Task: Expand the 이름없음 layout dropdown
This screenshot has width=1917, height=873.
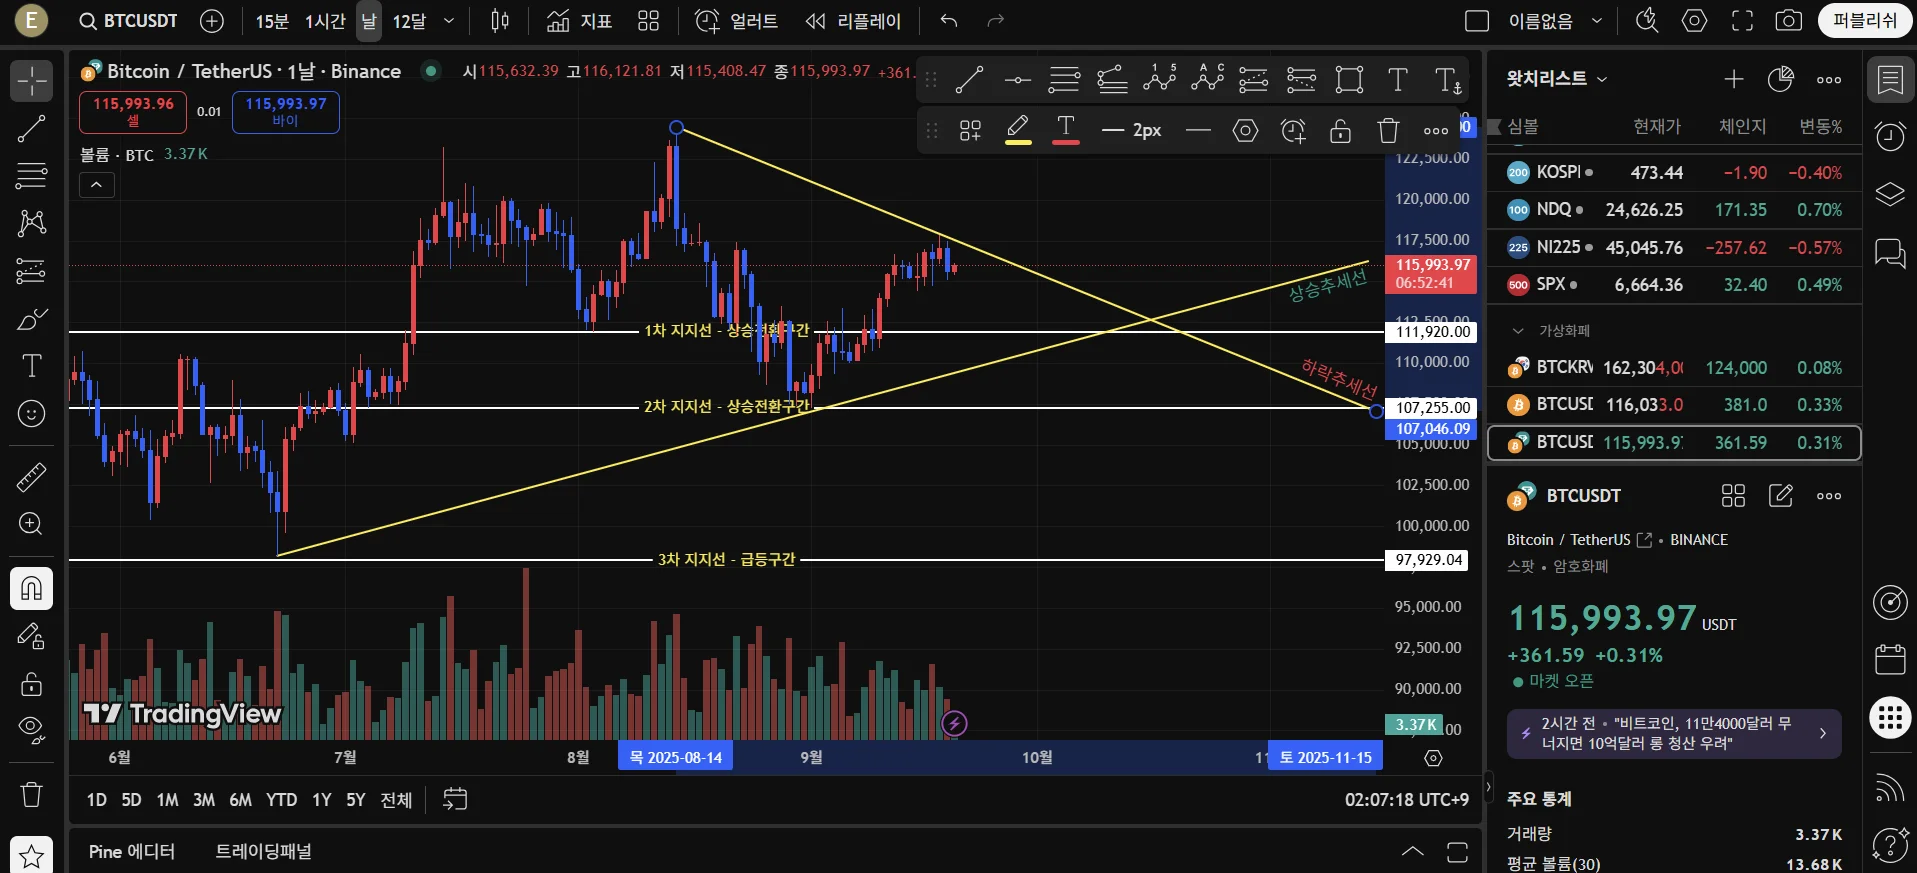Action: pos(1597,21)
